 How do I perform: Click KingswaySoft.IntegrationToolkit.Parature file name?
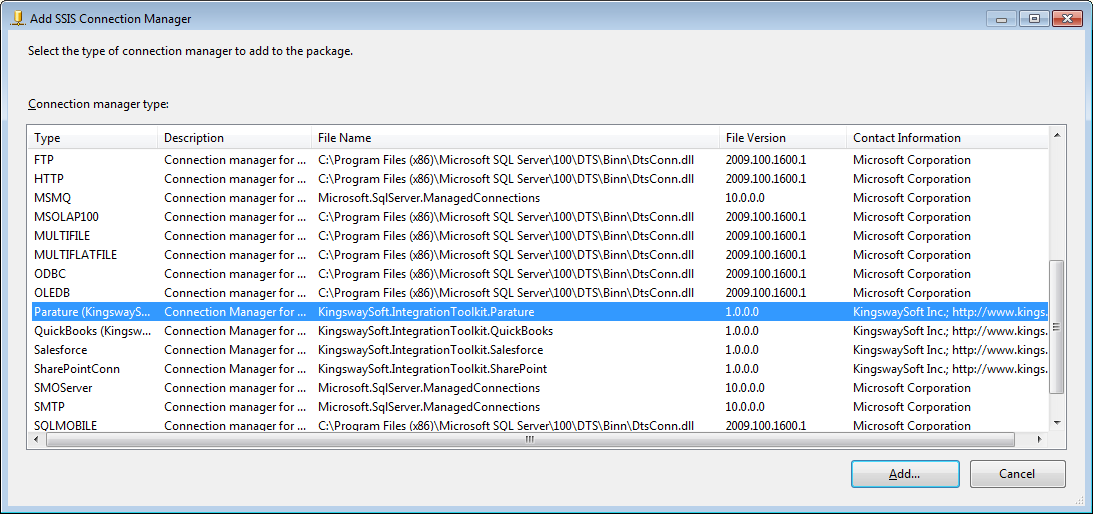[426, 312]
